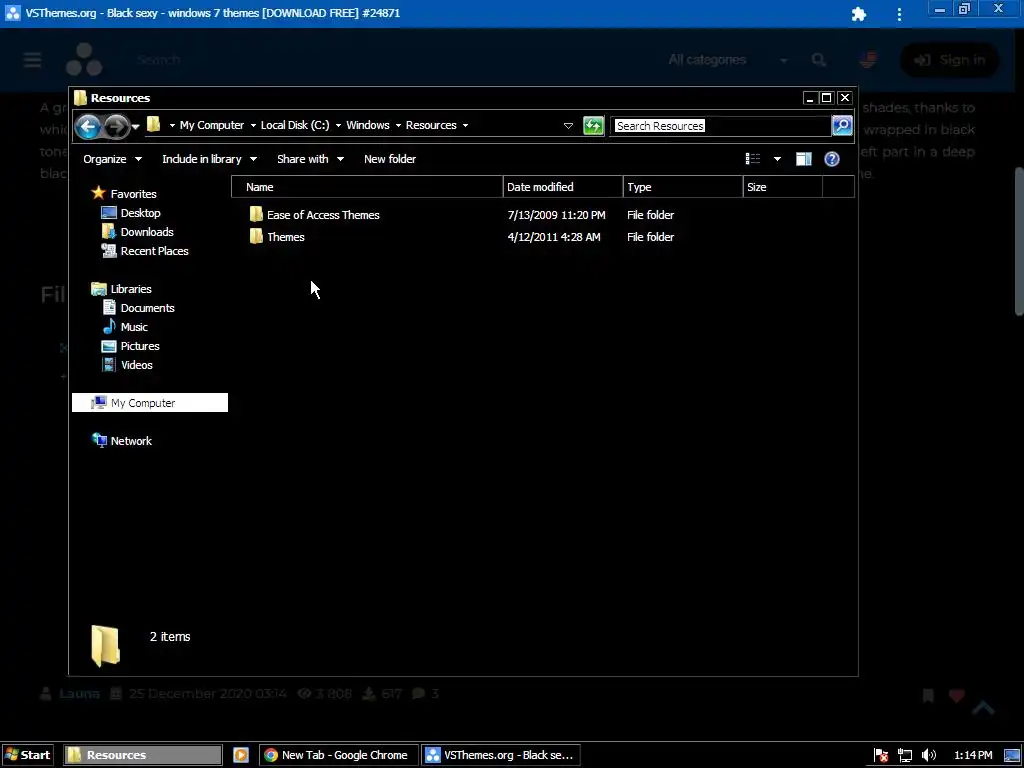
Task: Click New folder button
Action: (x=390, y=159)
